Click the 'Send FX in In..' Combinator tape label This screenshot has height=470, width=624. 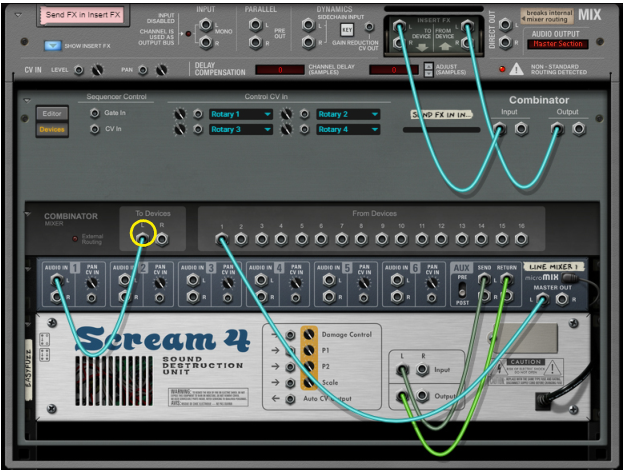(441, 115)
